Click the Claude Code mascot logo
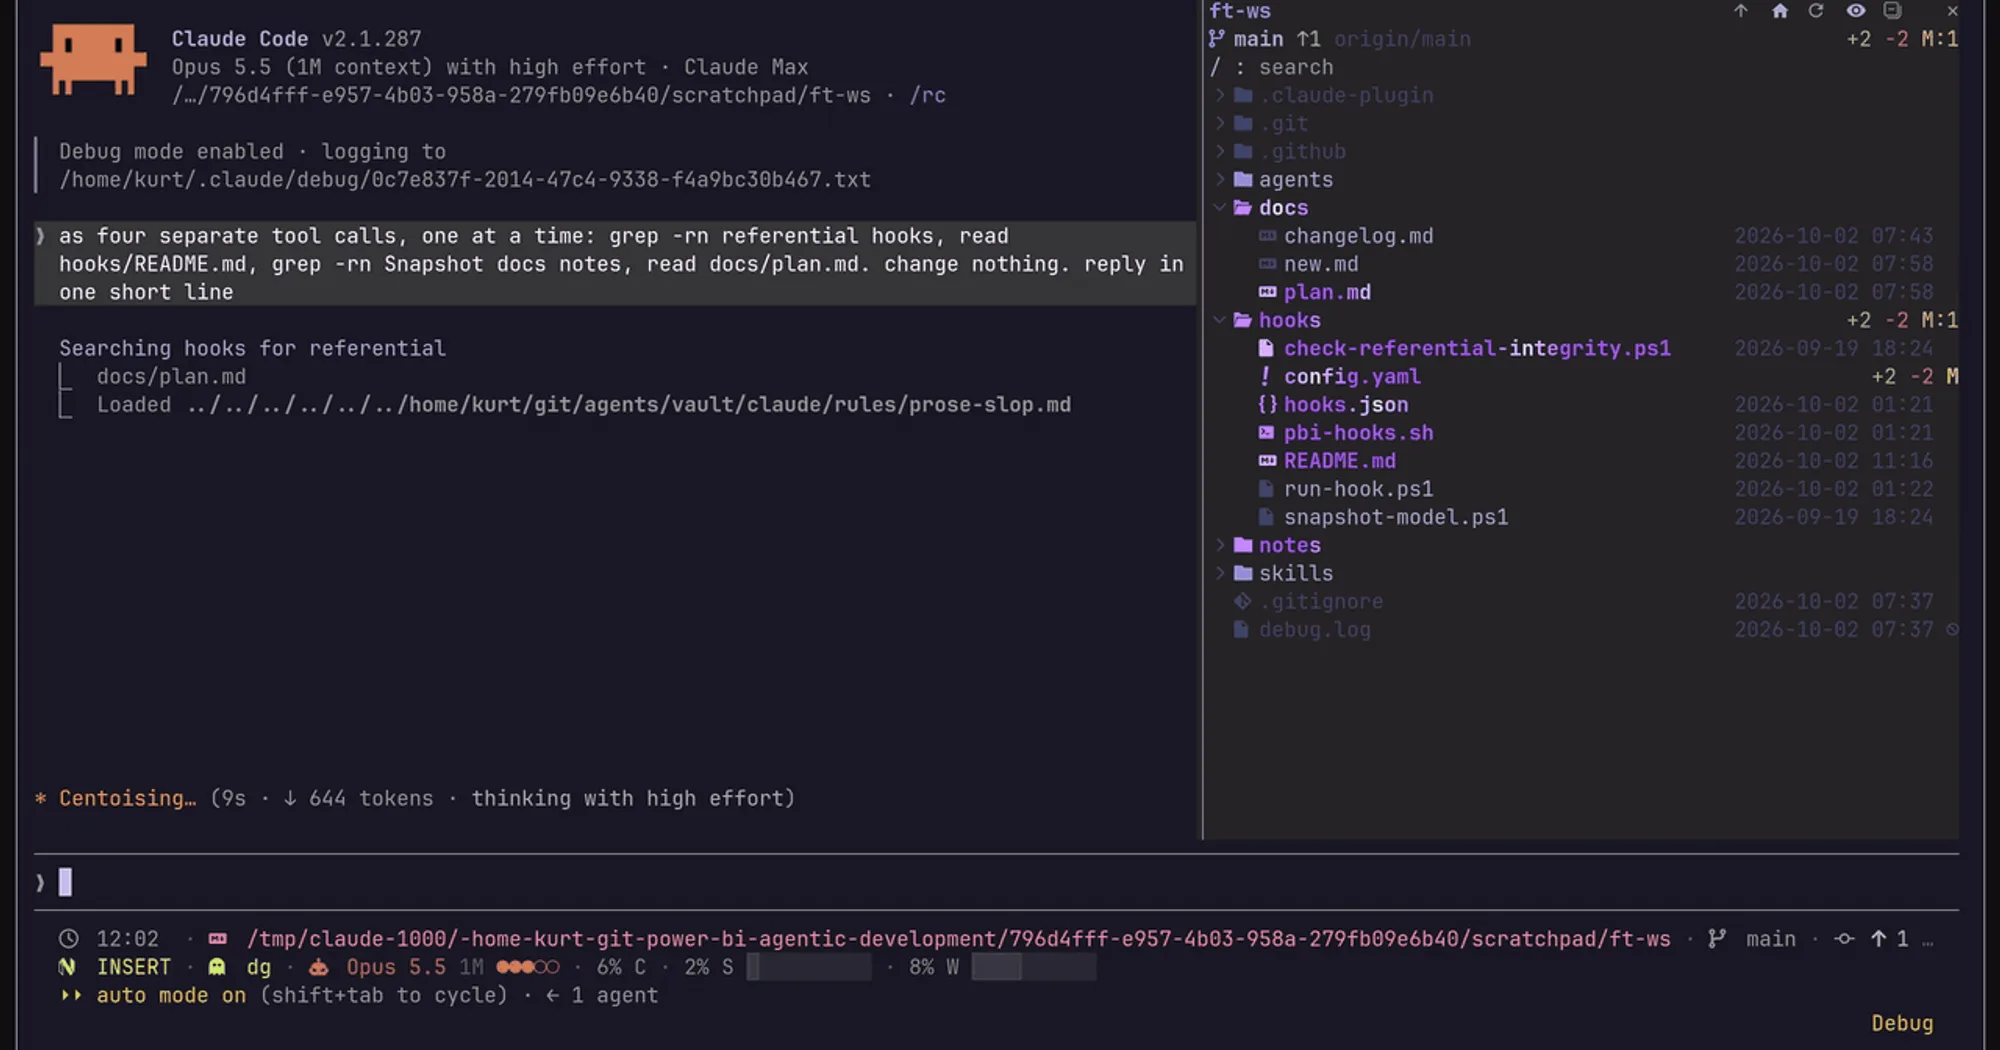Viewport: 2000px width, 1050px height. tap(93, 59)
